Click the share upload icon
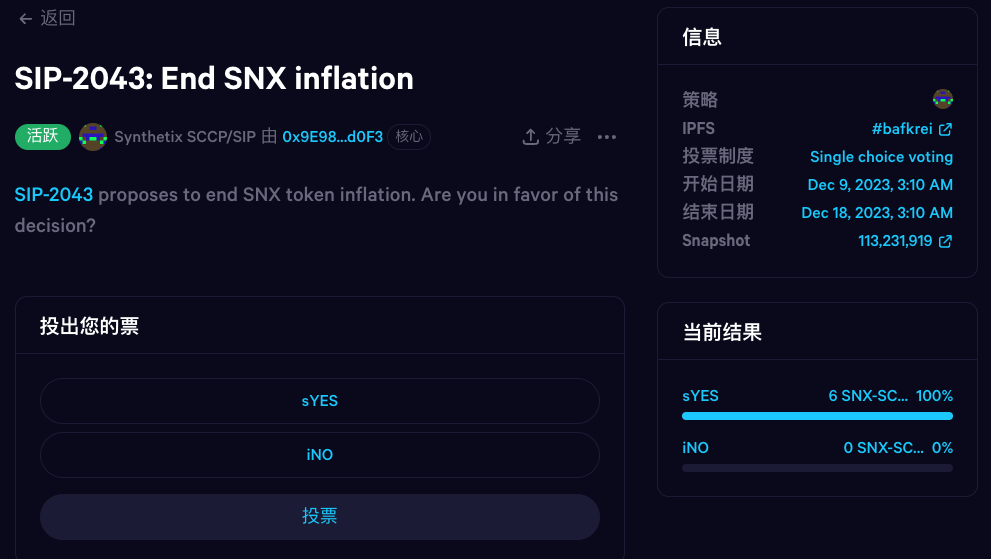This screenshot has width=991, height=559. [x=531, y=137]
